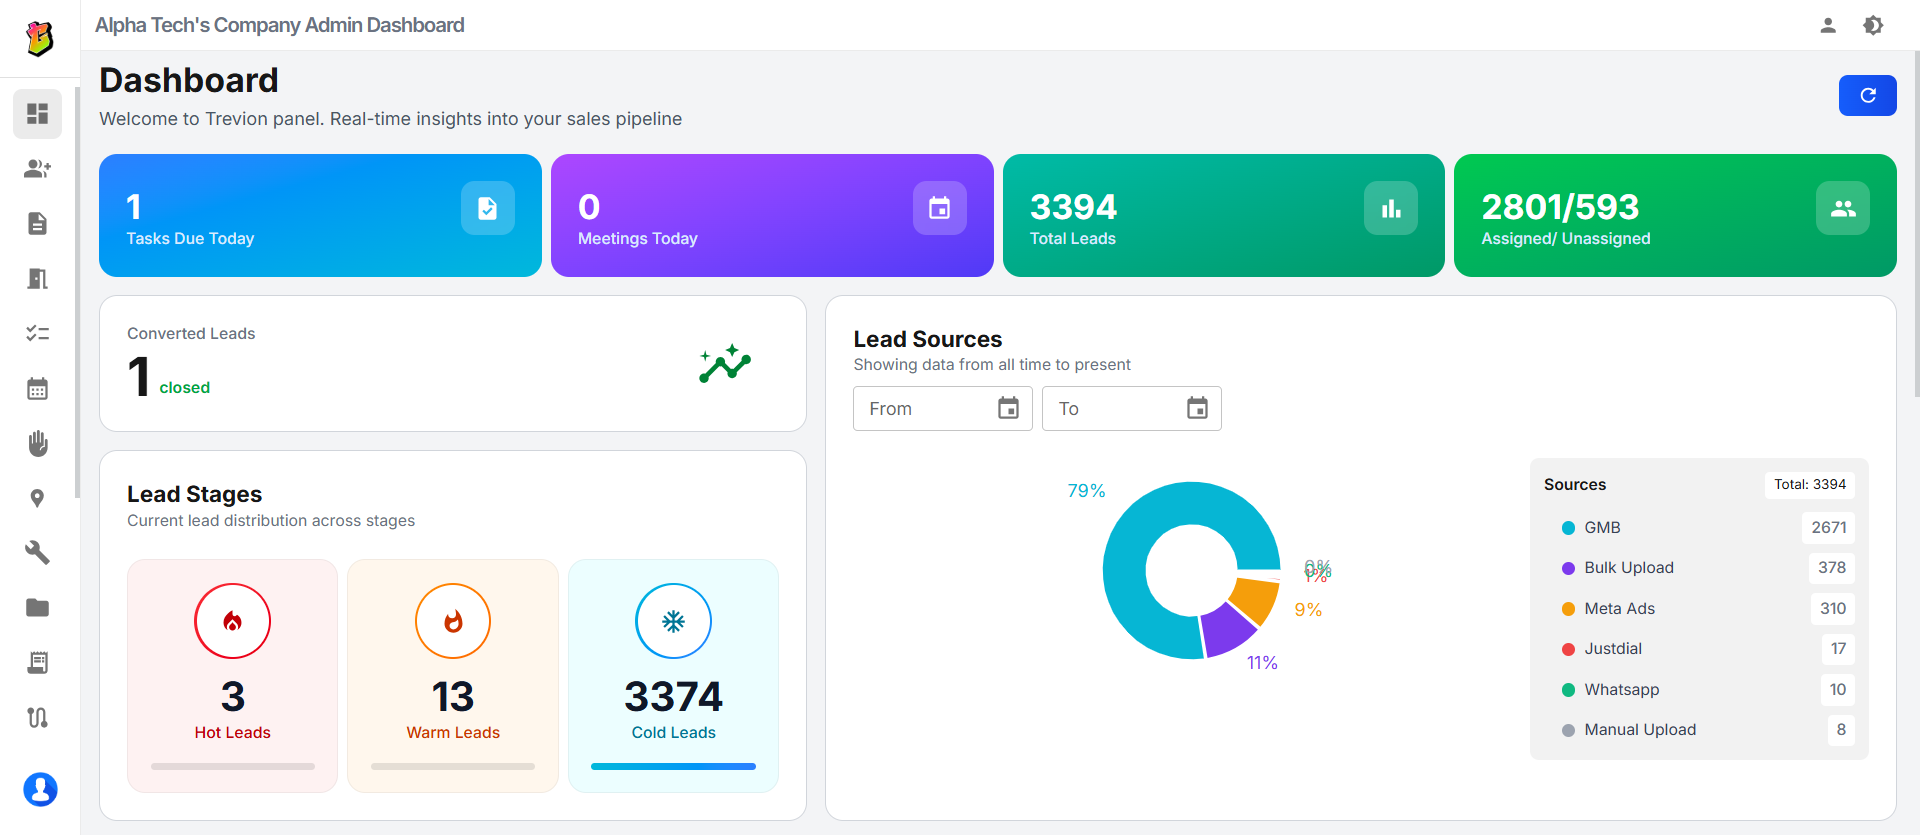Screen dimensions: 1920x835
Task: Click the page vertical scrollbar on the right
Action: pyautogui.click(x=1916, y=225)
